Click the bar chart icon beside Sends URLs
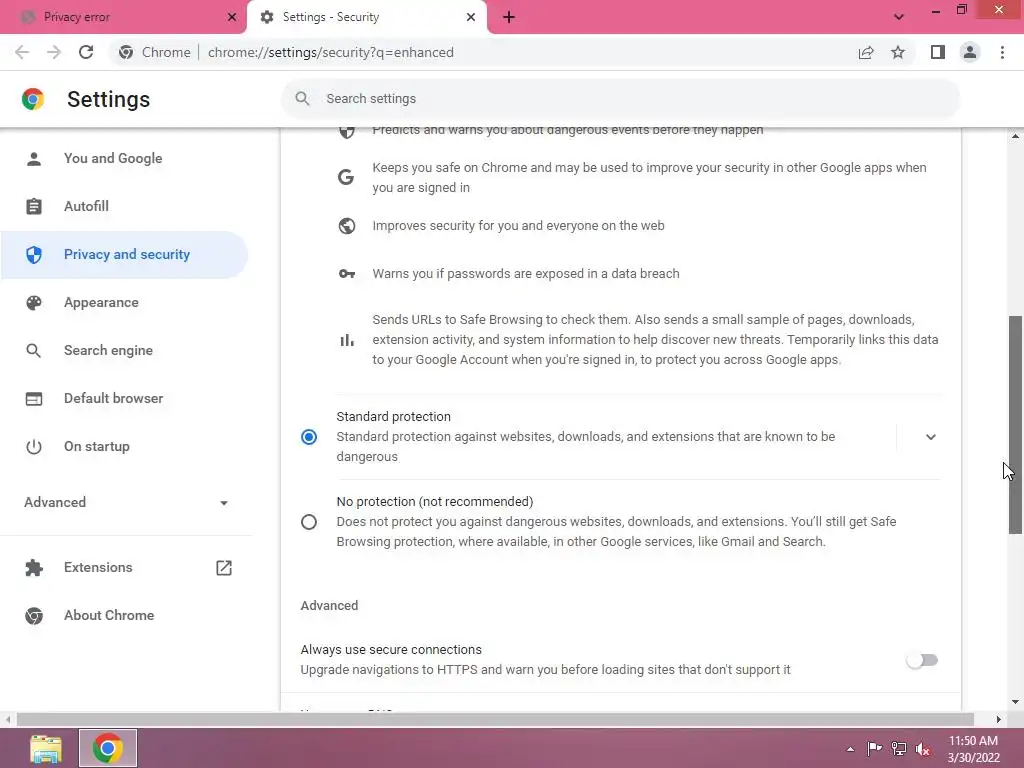Screen dimensions: 1024x768 [347, 340]
